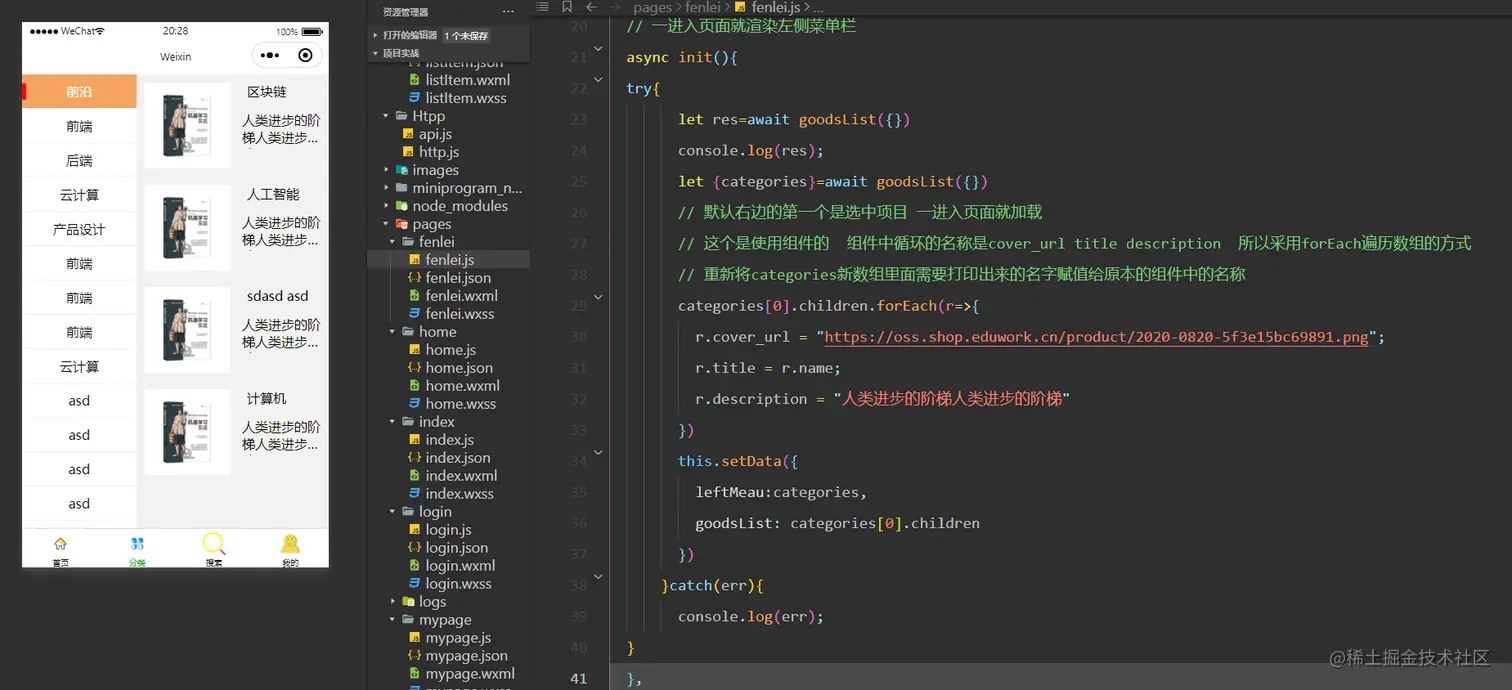Collapse the 打开的编辑器 section
Image resolution: width=1512 pixels, height=690 pixels.
[x=375, y=35]
